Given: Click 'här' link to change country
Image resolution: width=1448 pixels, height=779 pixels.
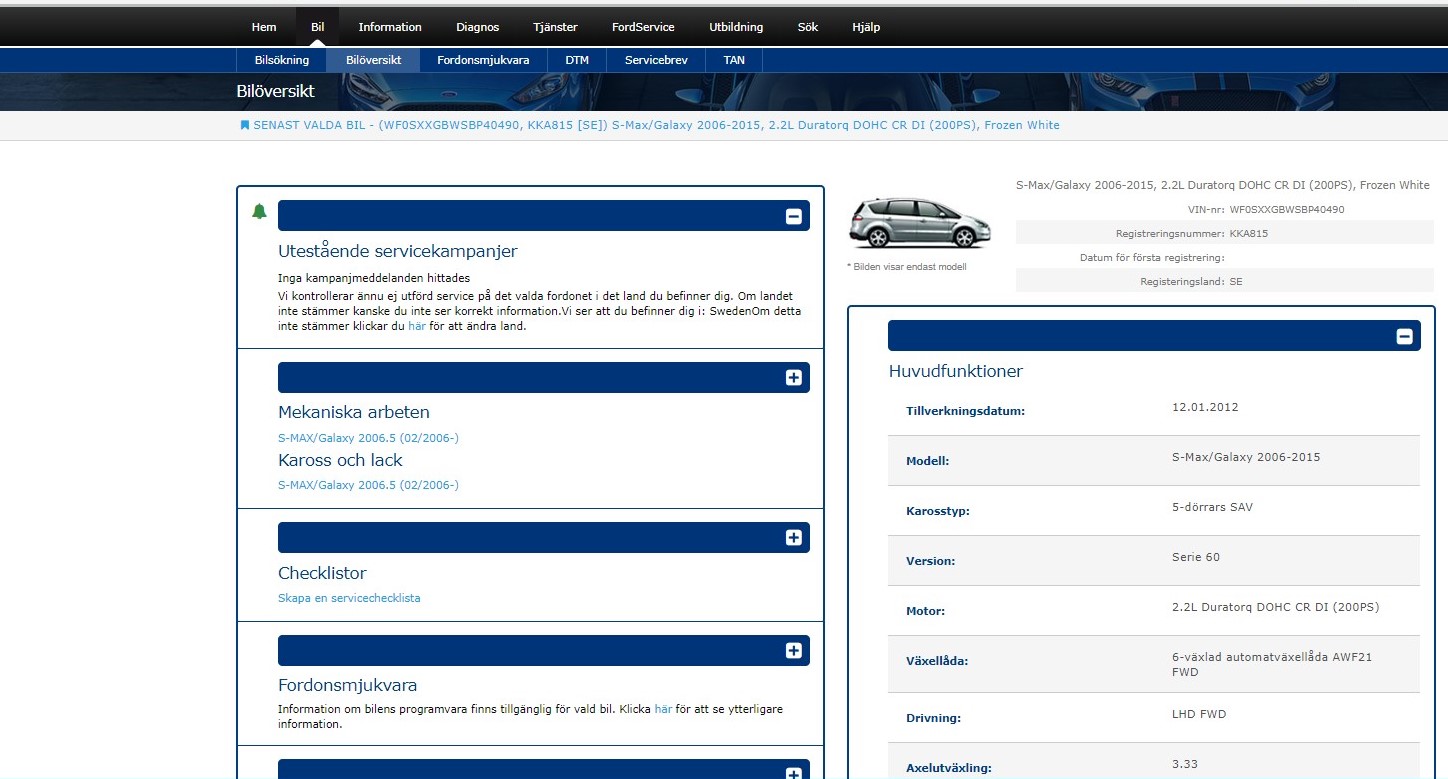Looking at the screenshot, I should click(417, 326).
